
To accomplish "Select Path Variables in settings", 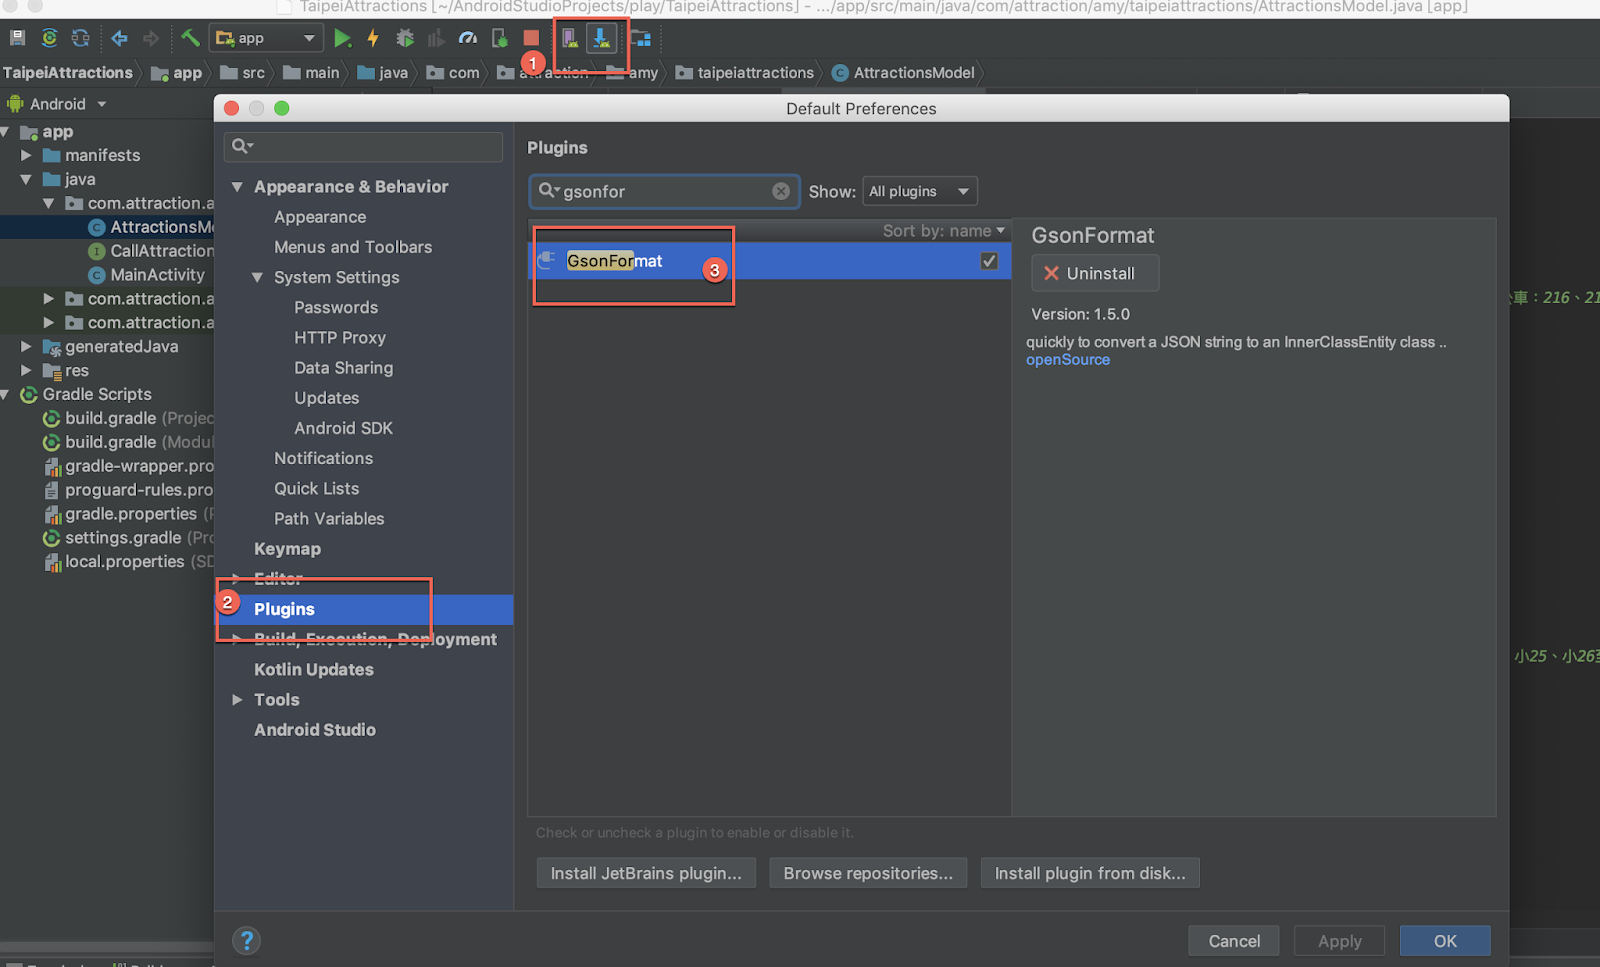I will click(x=329, y=519).
